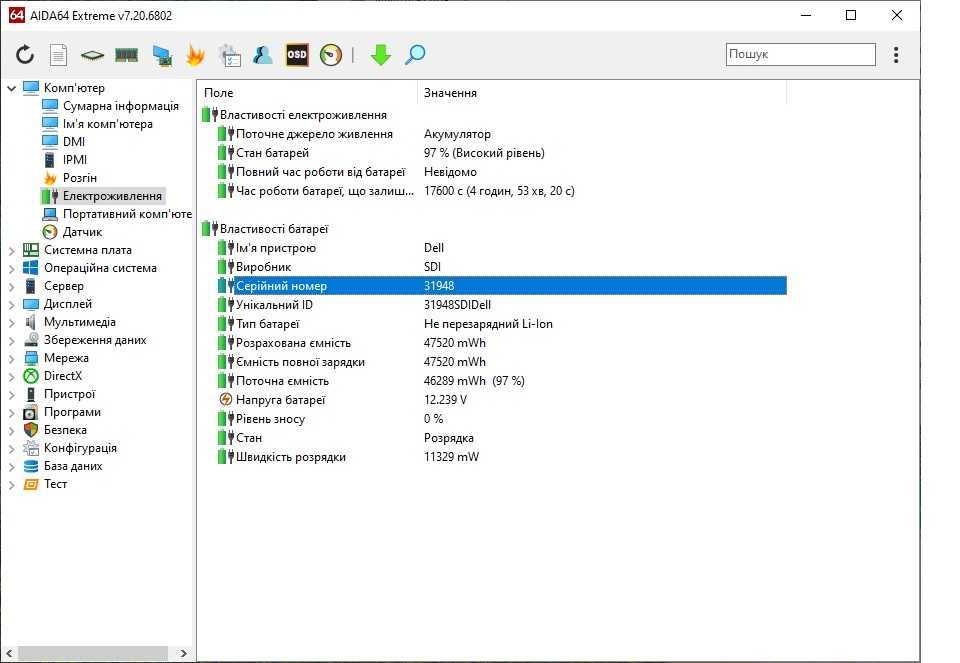Select the Поточне джерело живлення row
Screen dimensions: 960x663
click(493, 134)
